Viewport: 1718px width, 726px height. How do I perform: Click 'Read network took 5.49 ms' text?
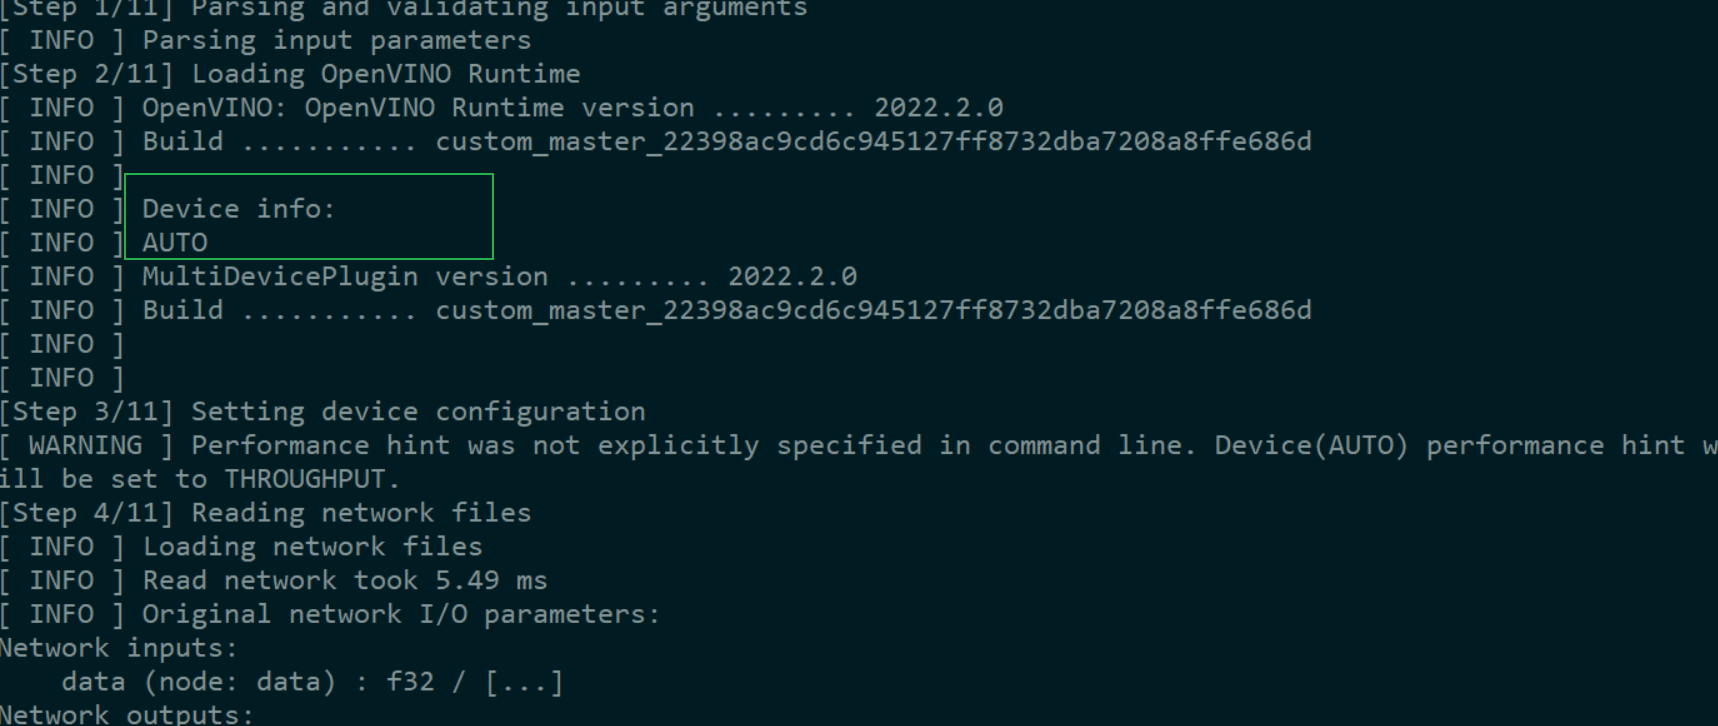pyautogui.click(x=345, y=581)
